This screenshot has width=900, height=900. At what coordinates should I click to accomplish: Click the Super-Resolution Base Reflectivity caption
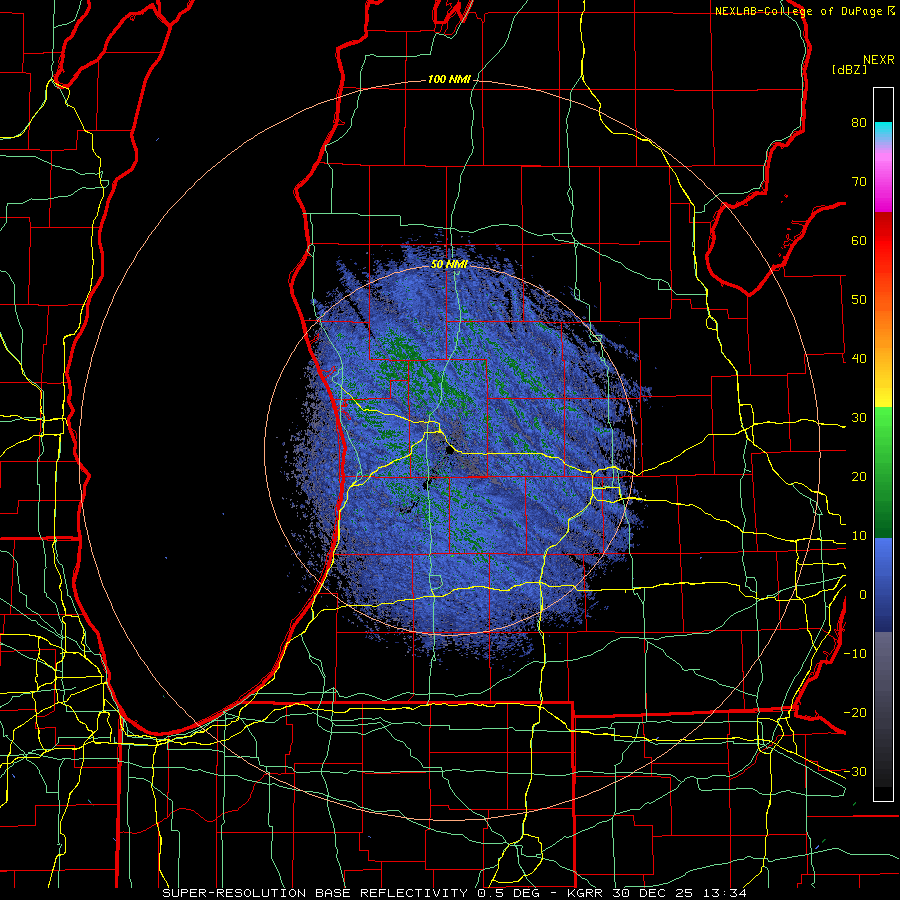315,893
